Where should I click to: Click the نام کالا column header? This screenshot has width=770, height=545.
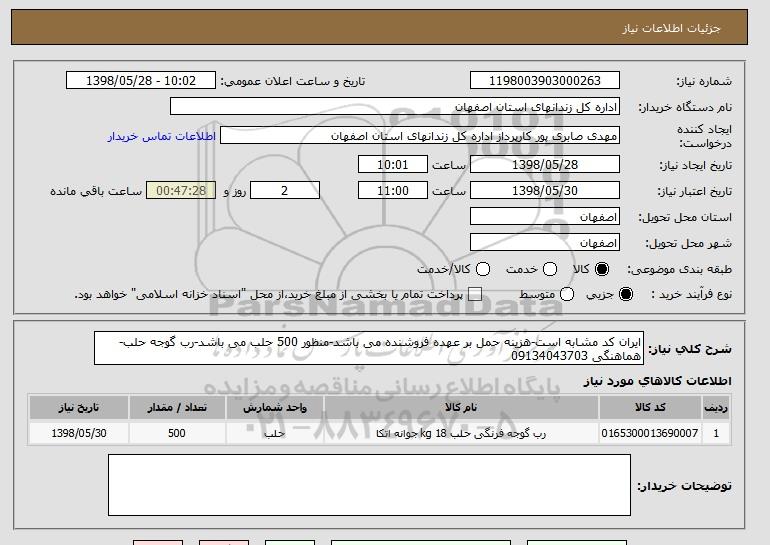(461, 408)
